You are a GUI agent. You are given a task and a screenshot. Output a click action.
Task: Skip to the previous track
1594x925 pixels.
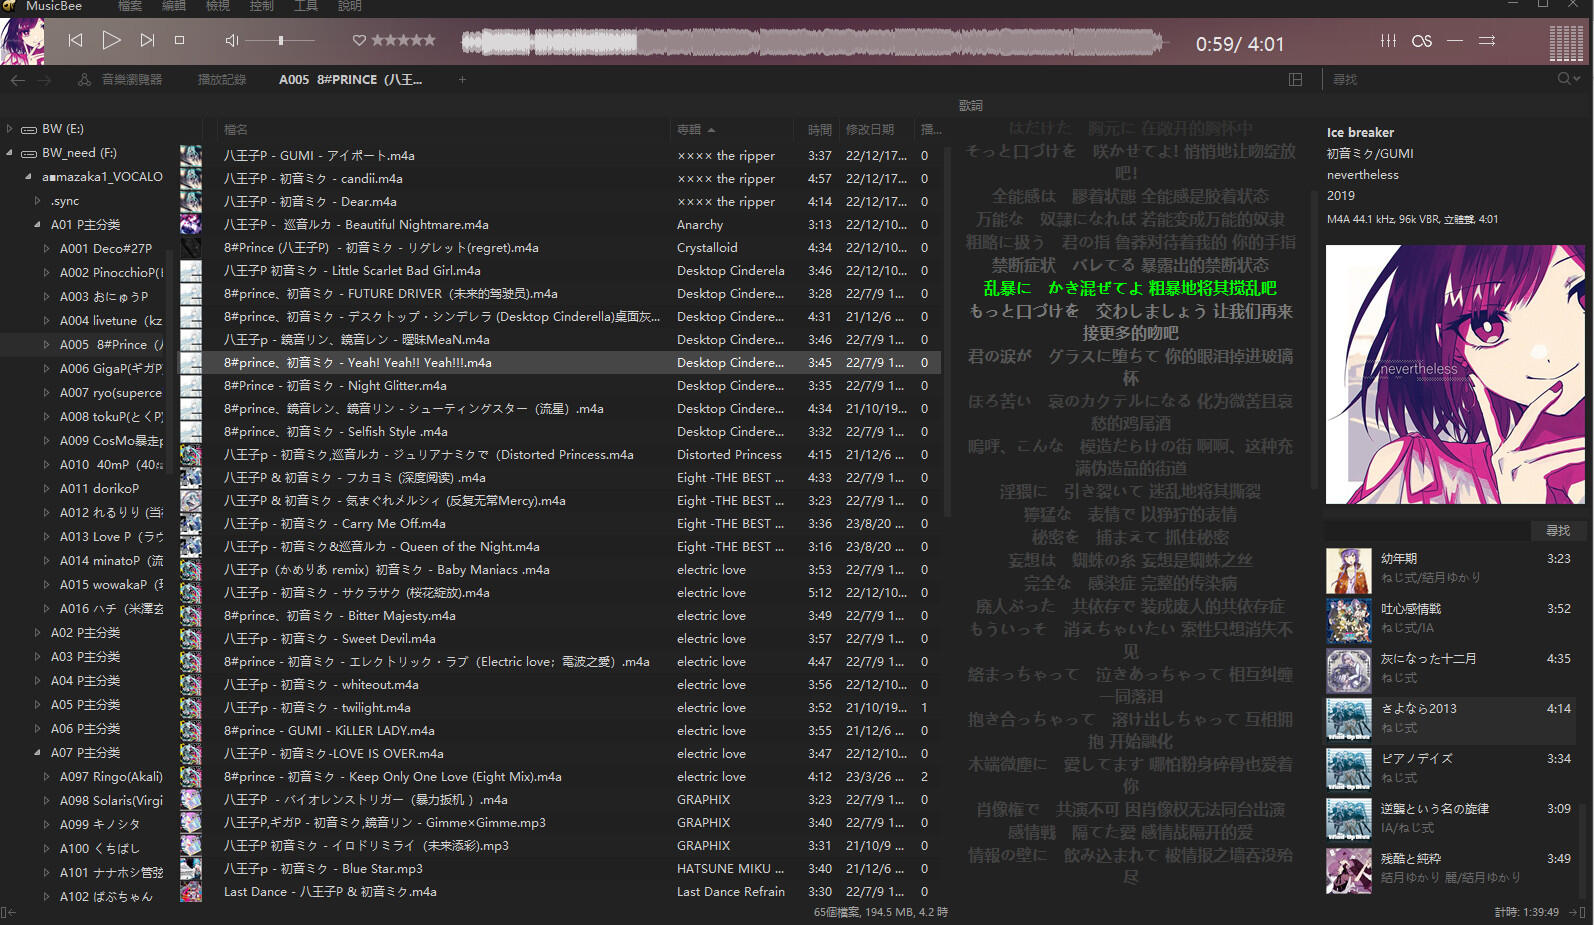point(75,41)
